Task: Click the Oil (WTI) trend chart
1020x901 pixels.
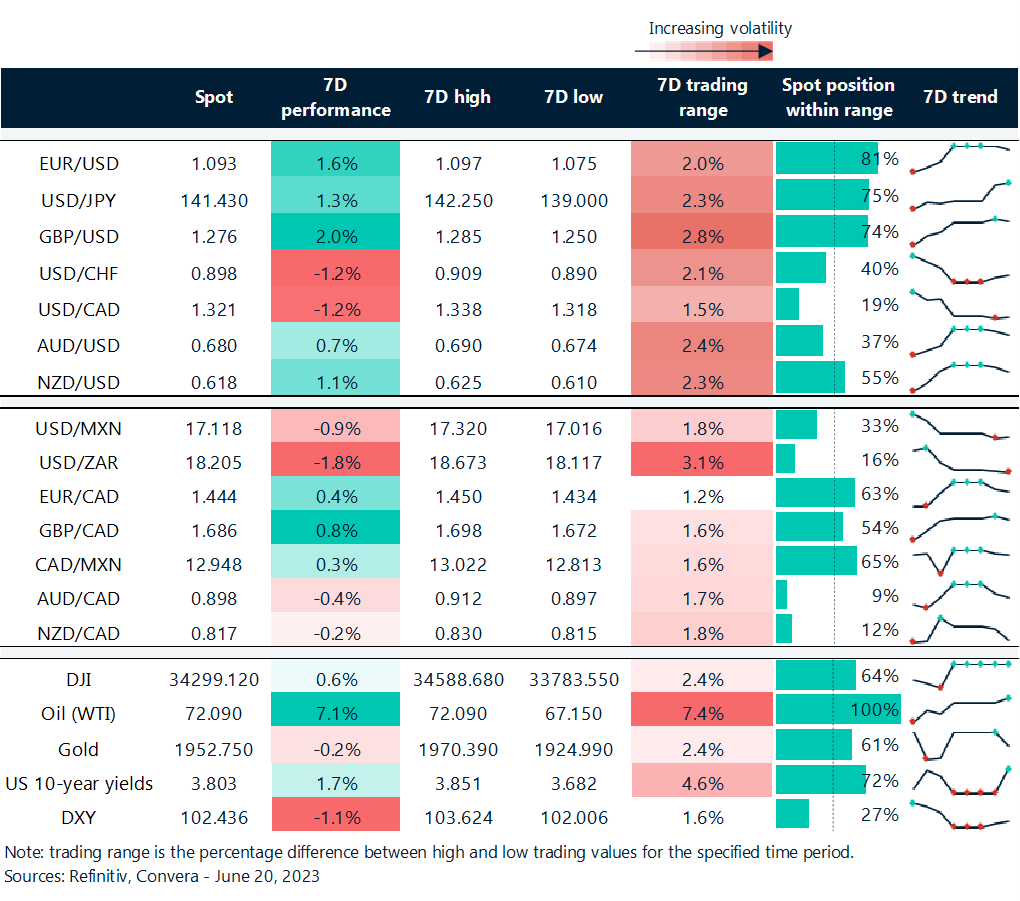Action: (x=960, y=710)
